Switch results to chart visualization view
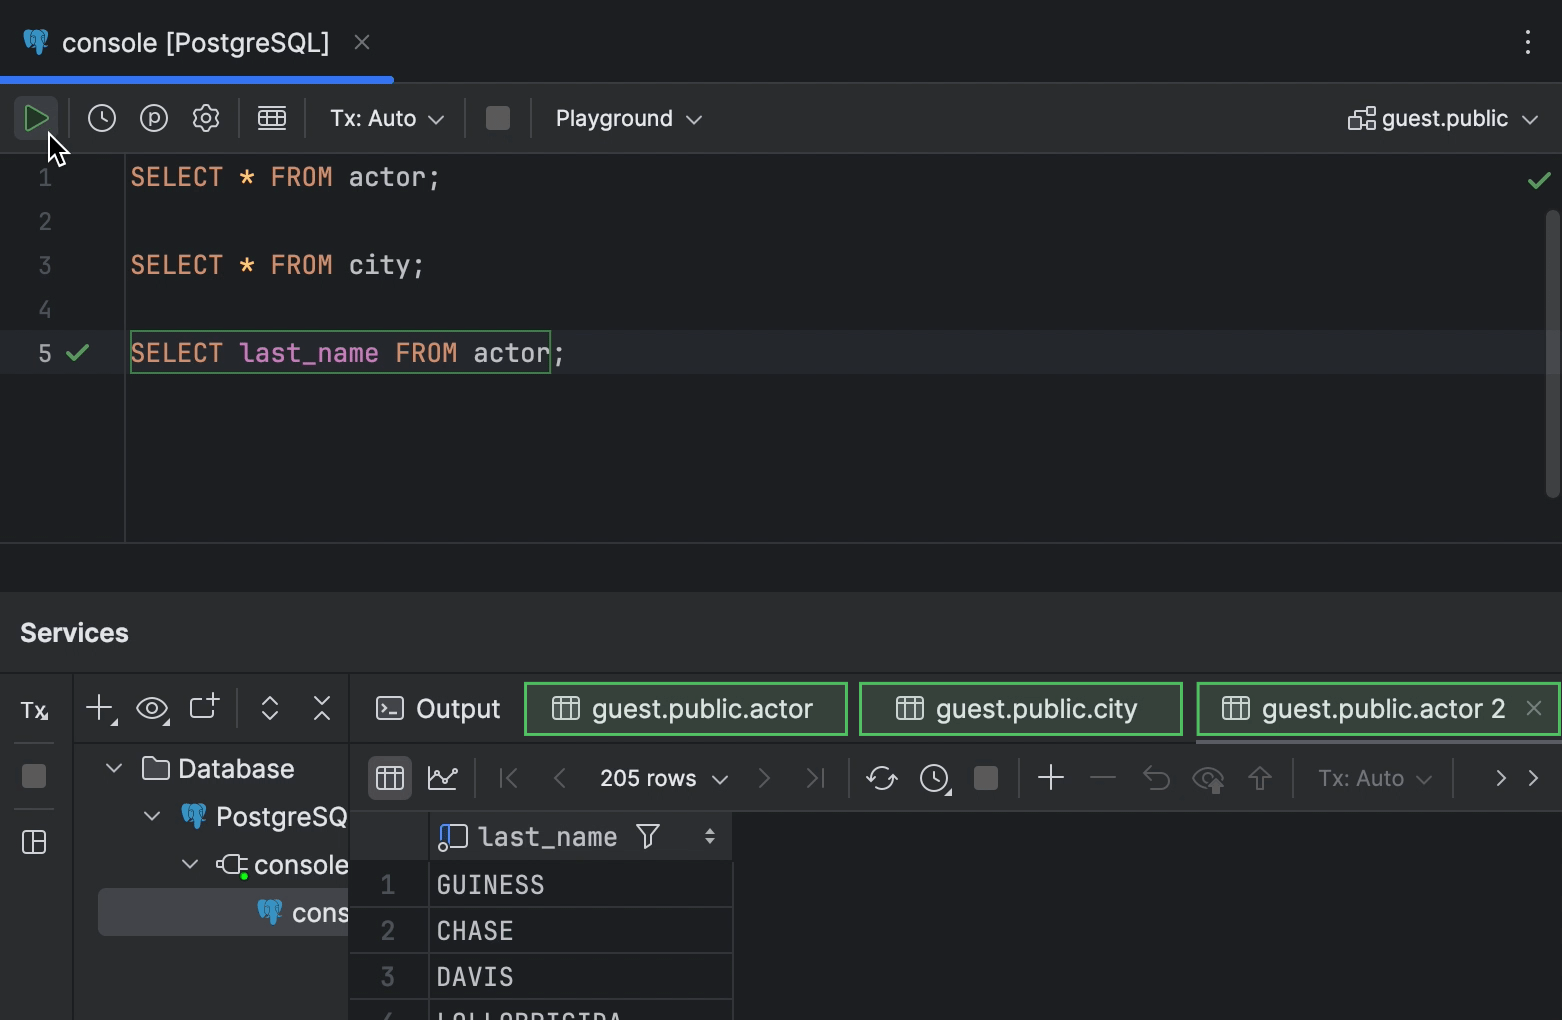This screenshot has height=1020, width=1562. coord(443,777)
